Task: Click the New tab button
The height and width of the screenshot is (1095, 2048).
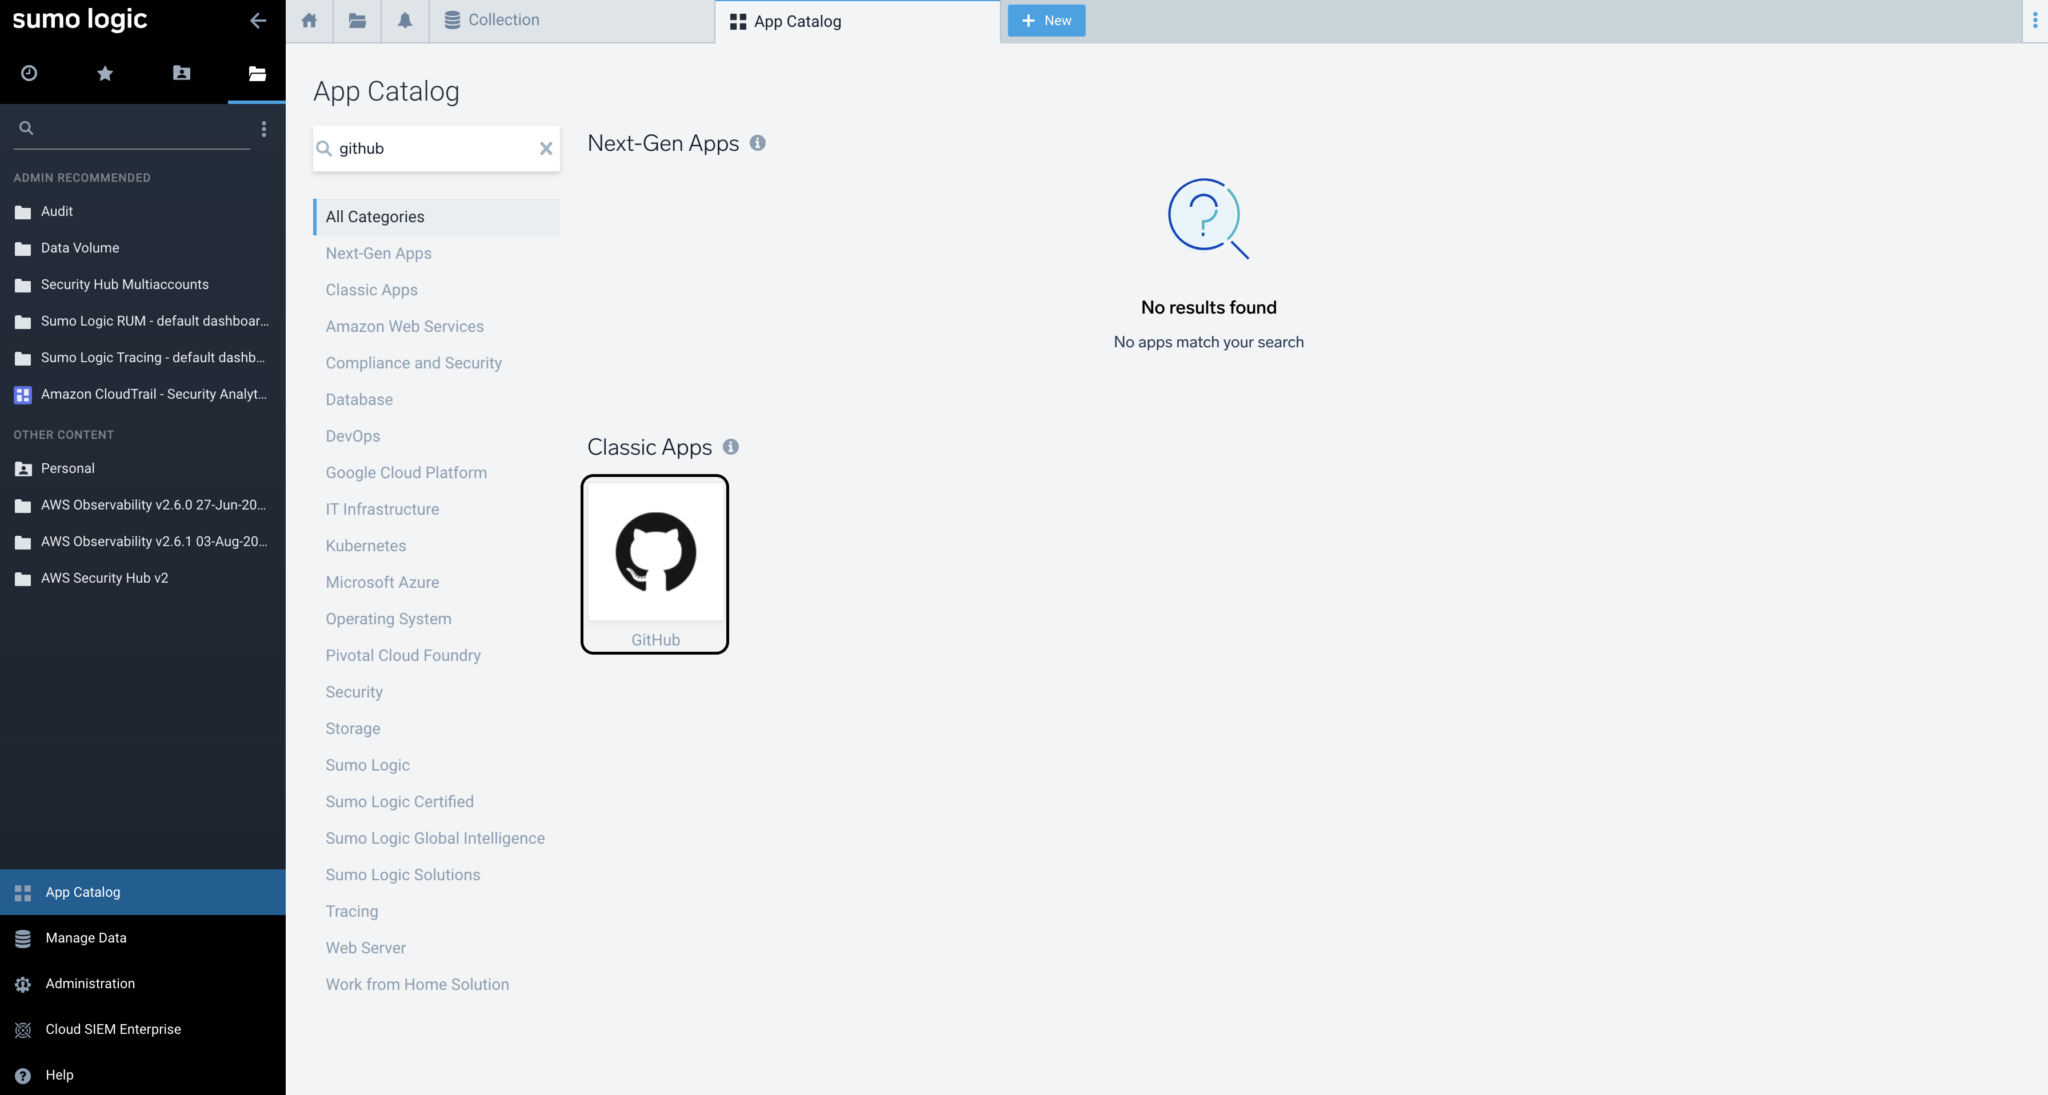Action: click(x=1046, y=20)
